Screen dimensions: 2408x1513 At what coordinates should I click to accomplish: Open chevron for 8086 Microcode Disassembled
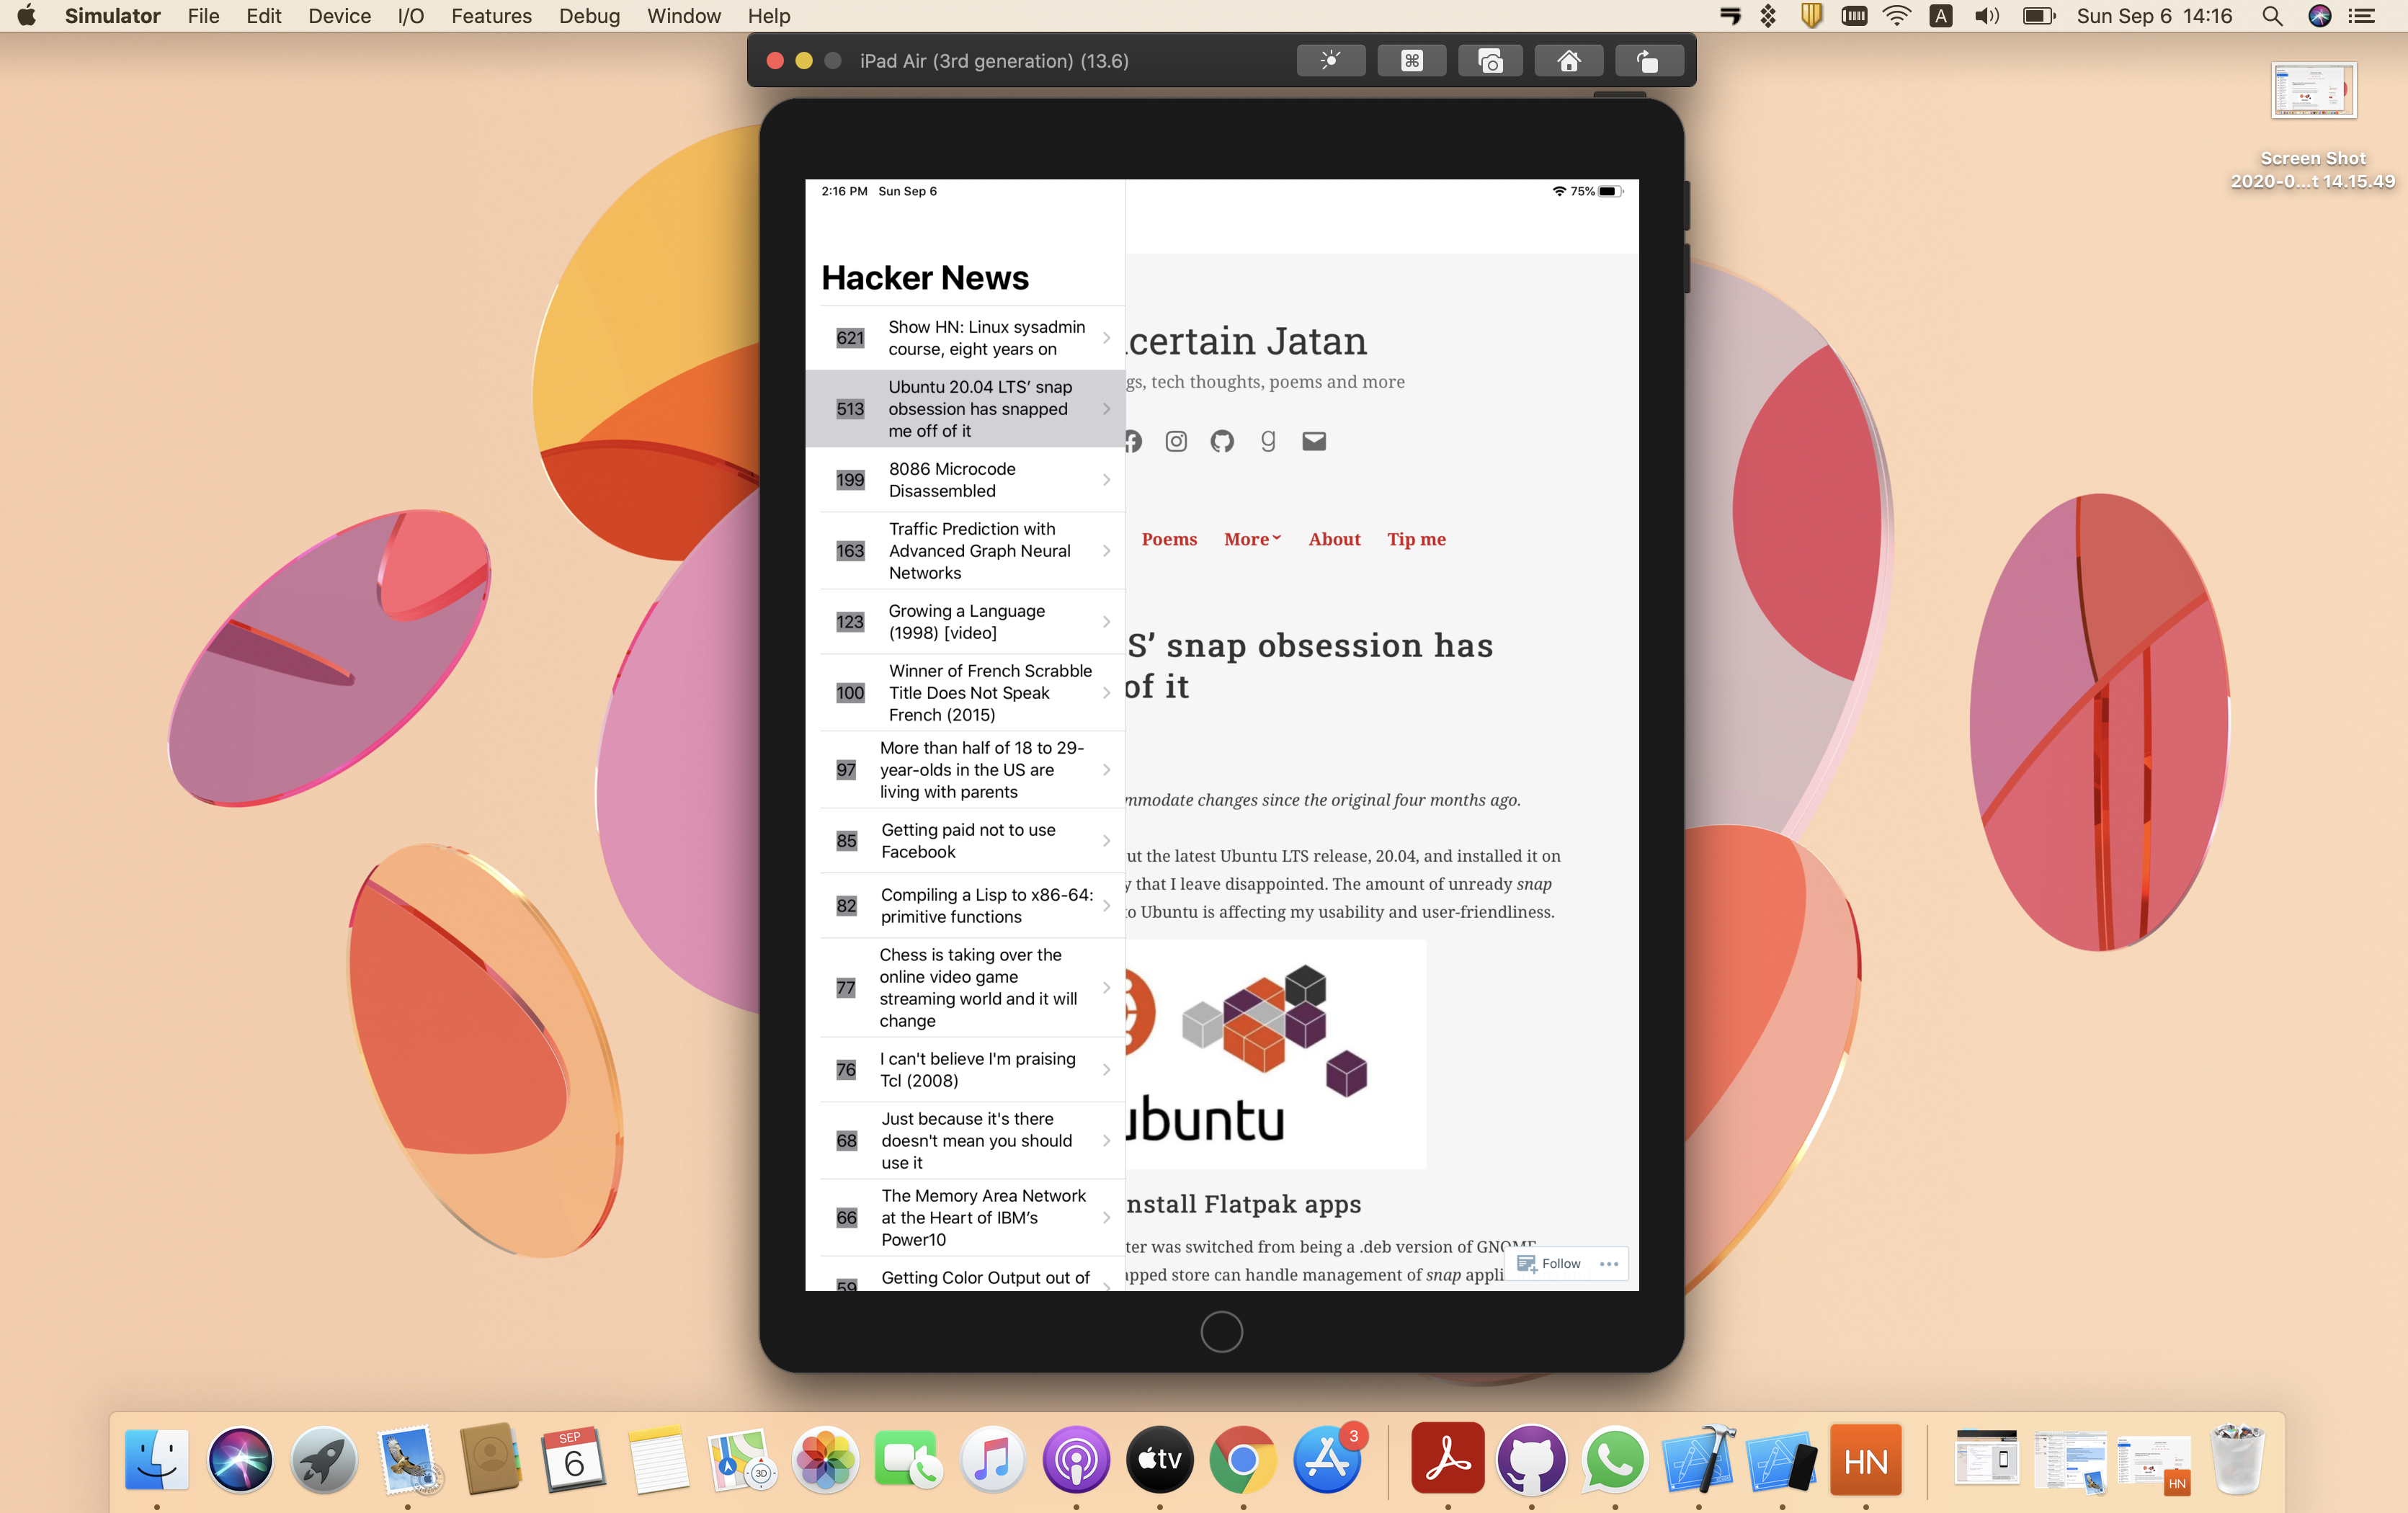pyautogui.click(x=1106, y=480)
